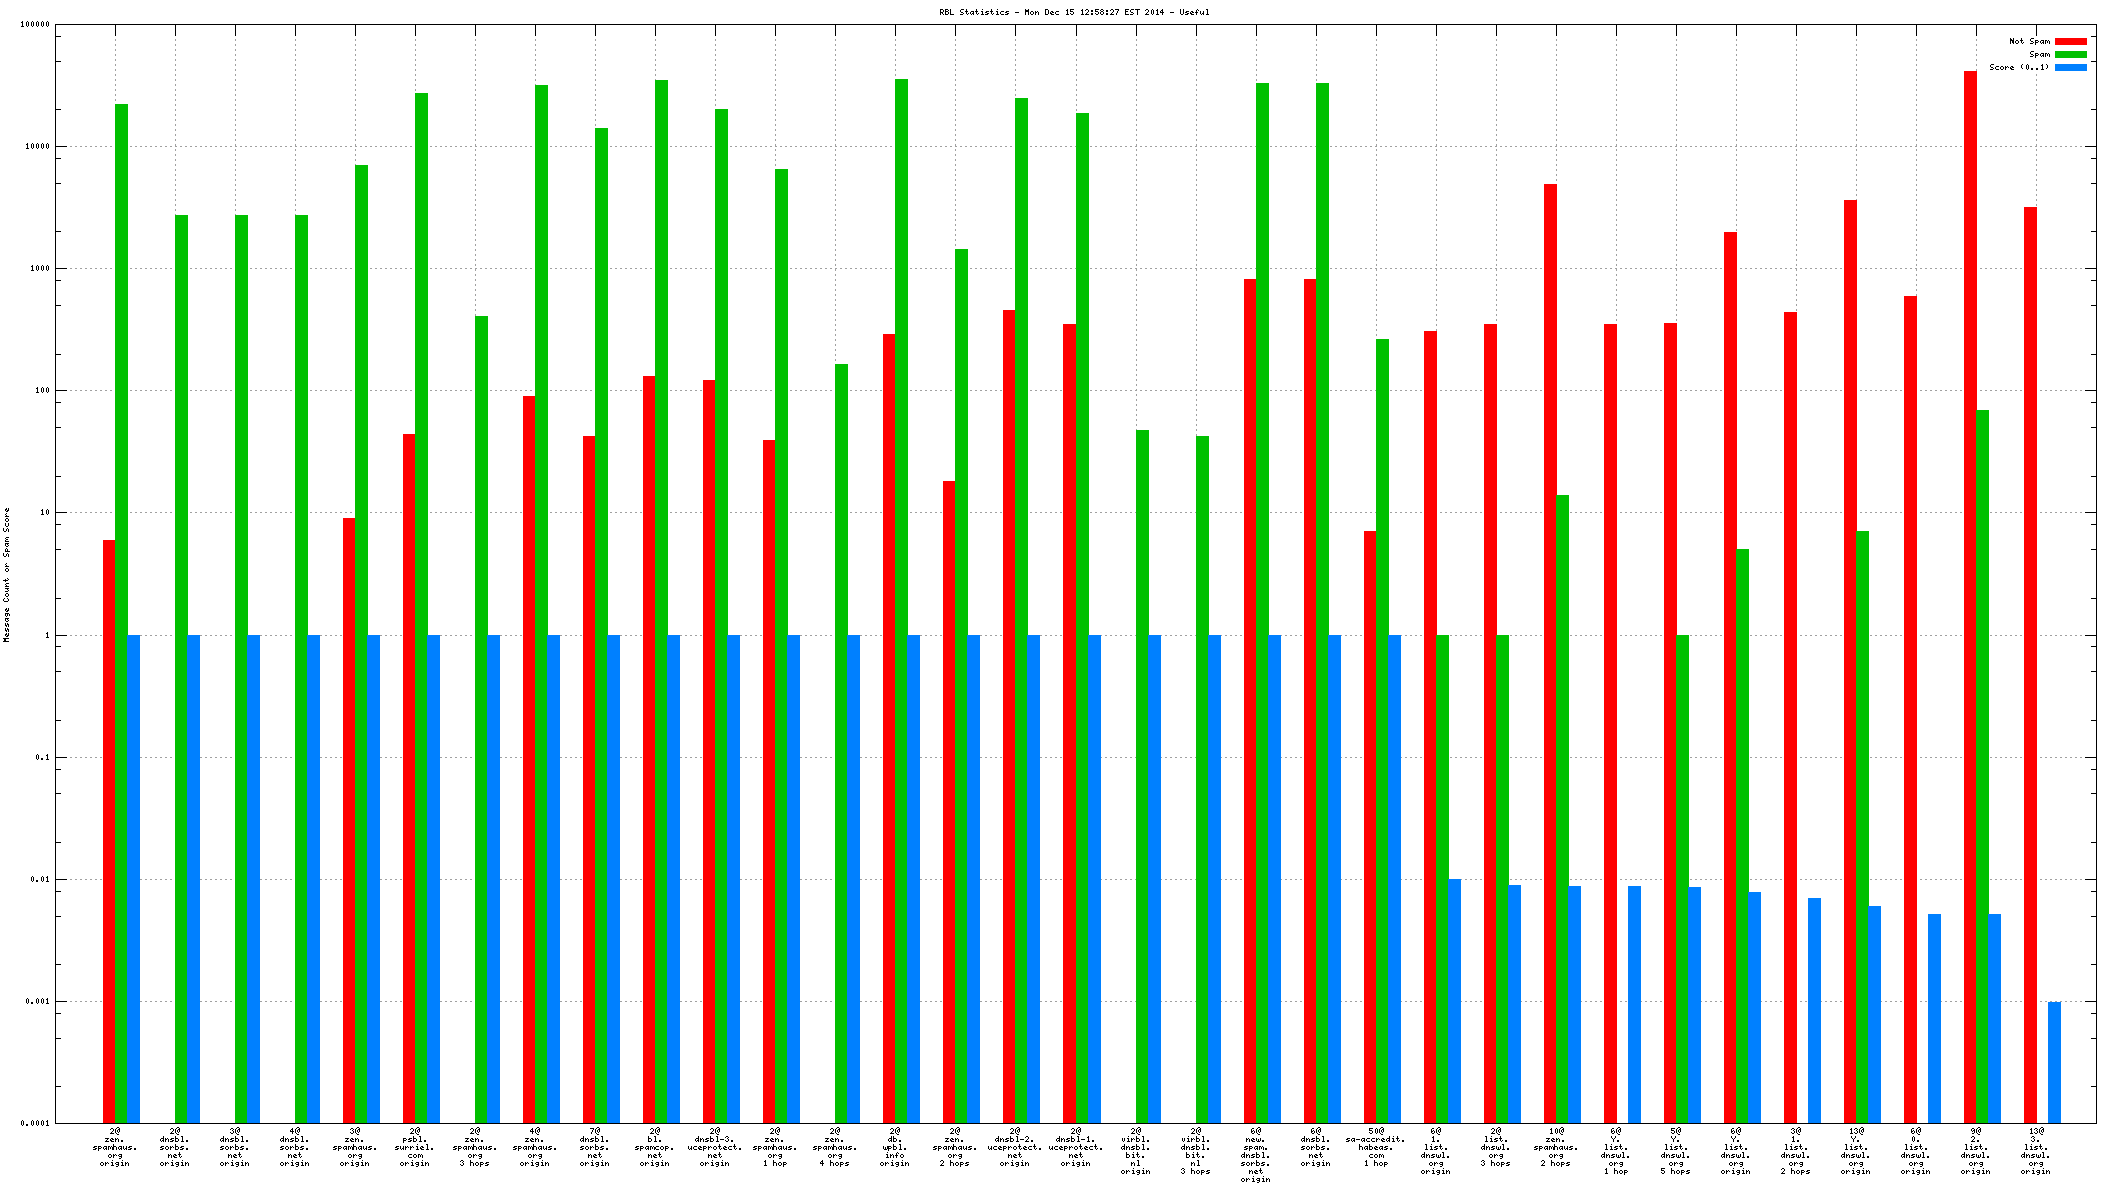Click the RBL Statistics chart title
Image resolution: width=2112 pixels, height=1188 pixels.
pos(1074,12)
